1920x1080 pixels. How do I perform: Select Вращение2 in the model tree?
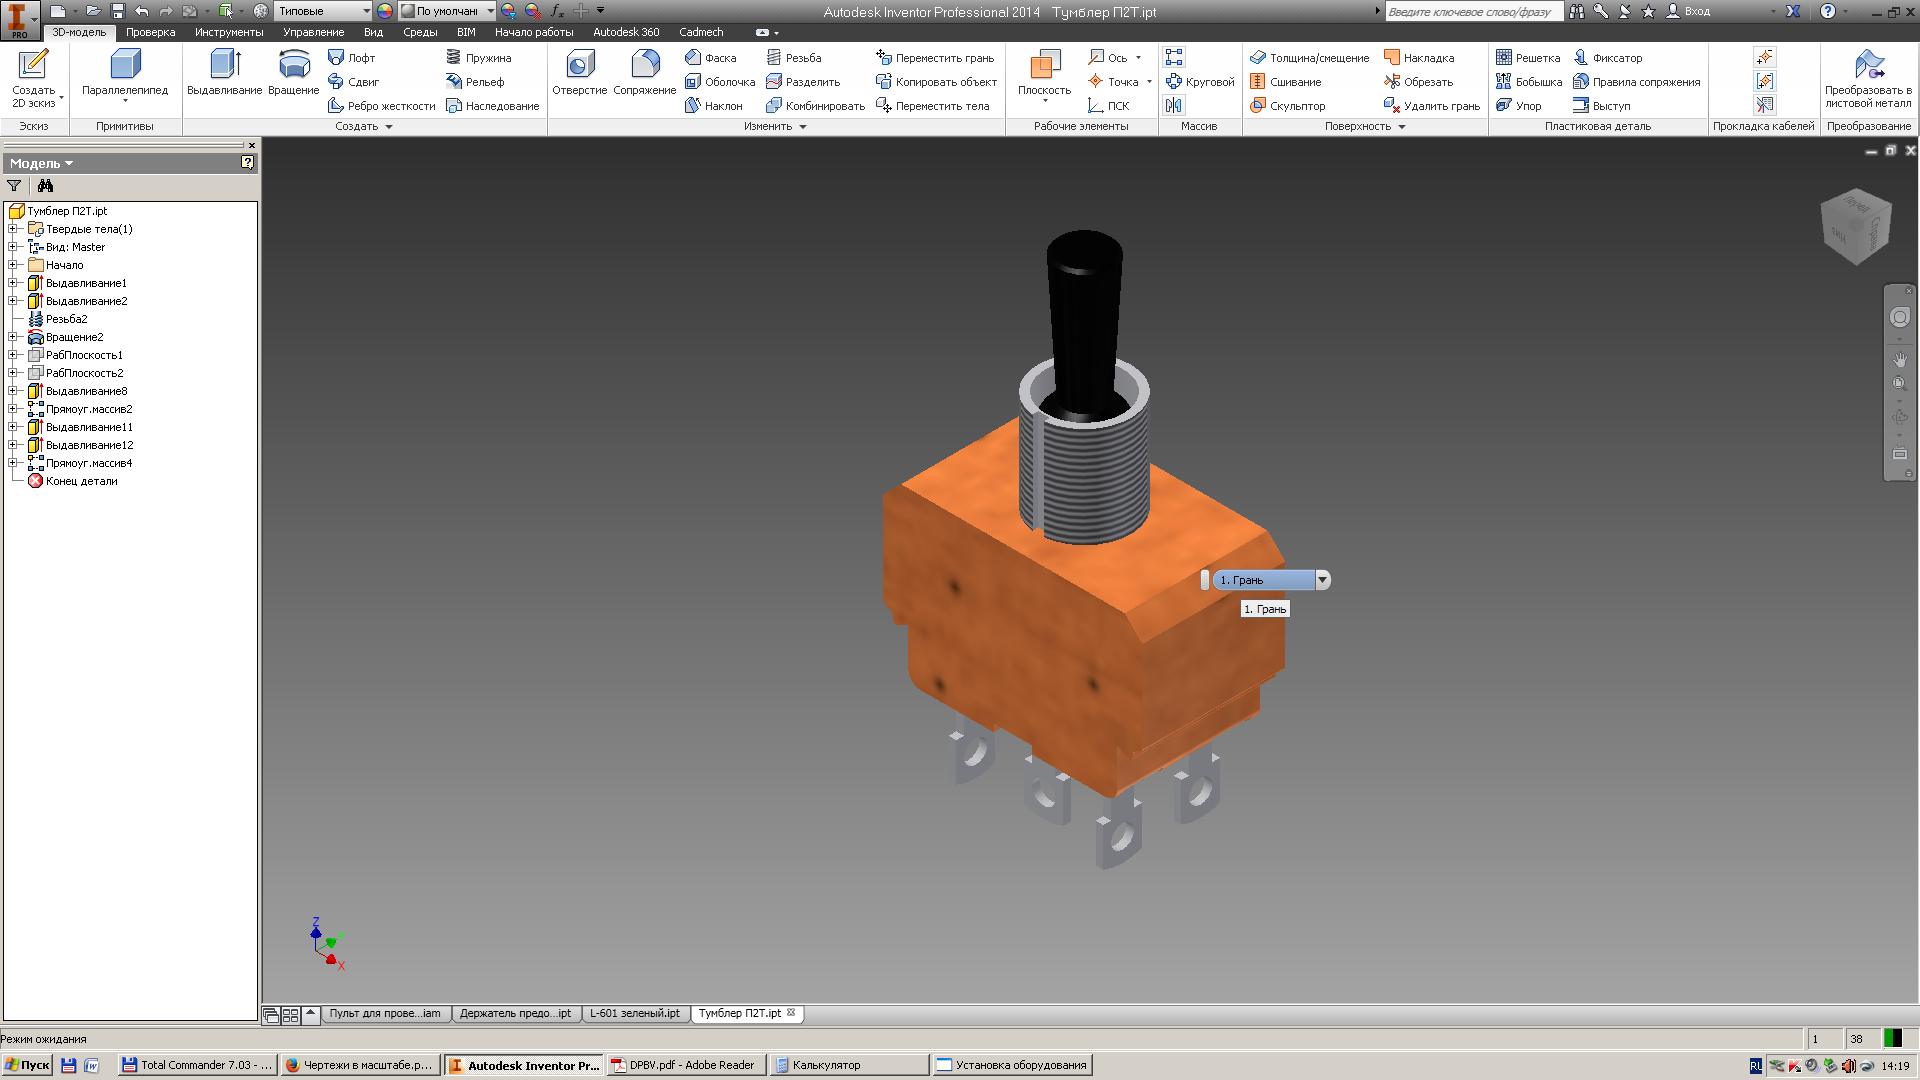(x=74, y=337)
